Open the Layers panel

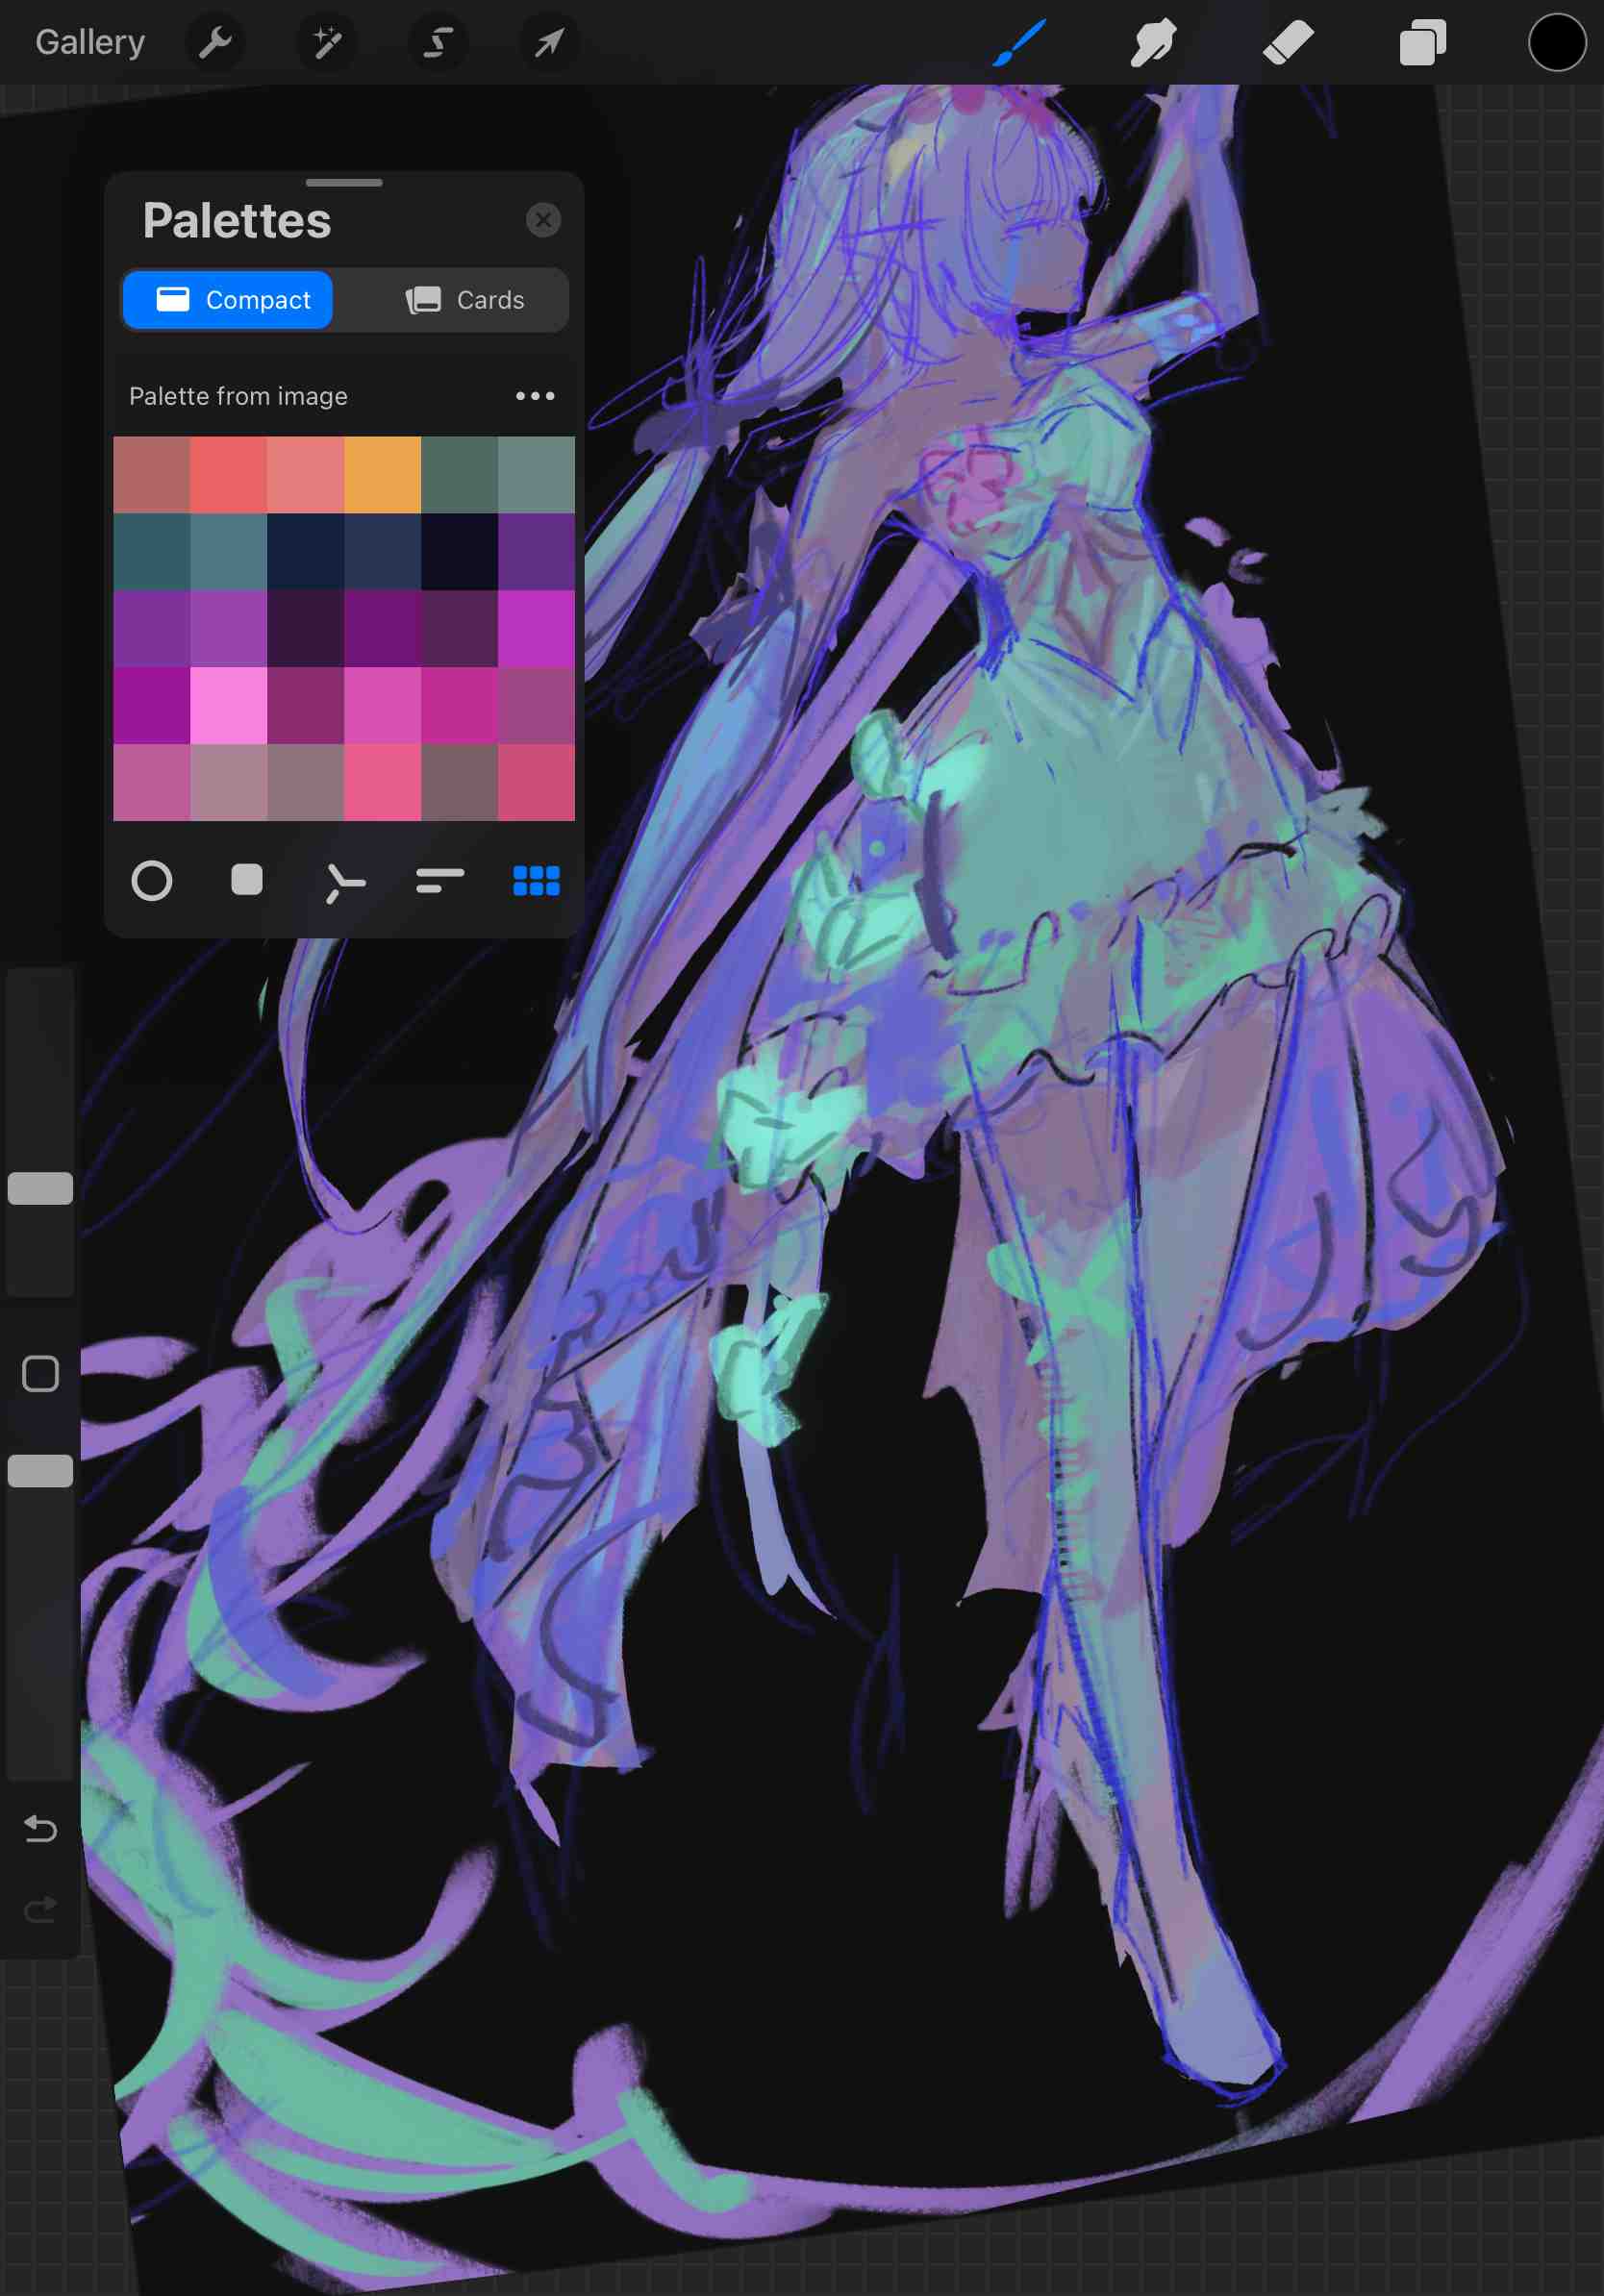[1422, 43]
